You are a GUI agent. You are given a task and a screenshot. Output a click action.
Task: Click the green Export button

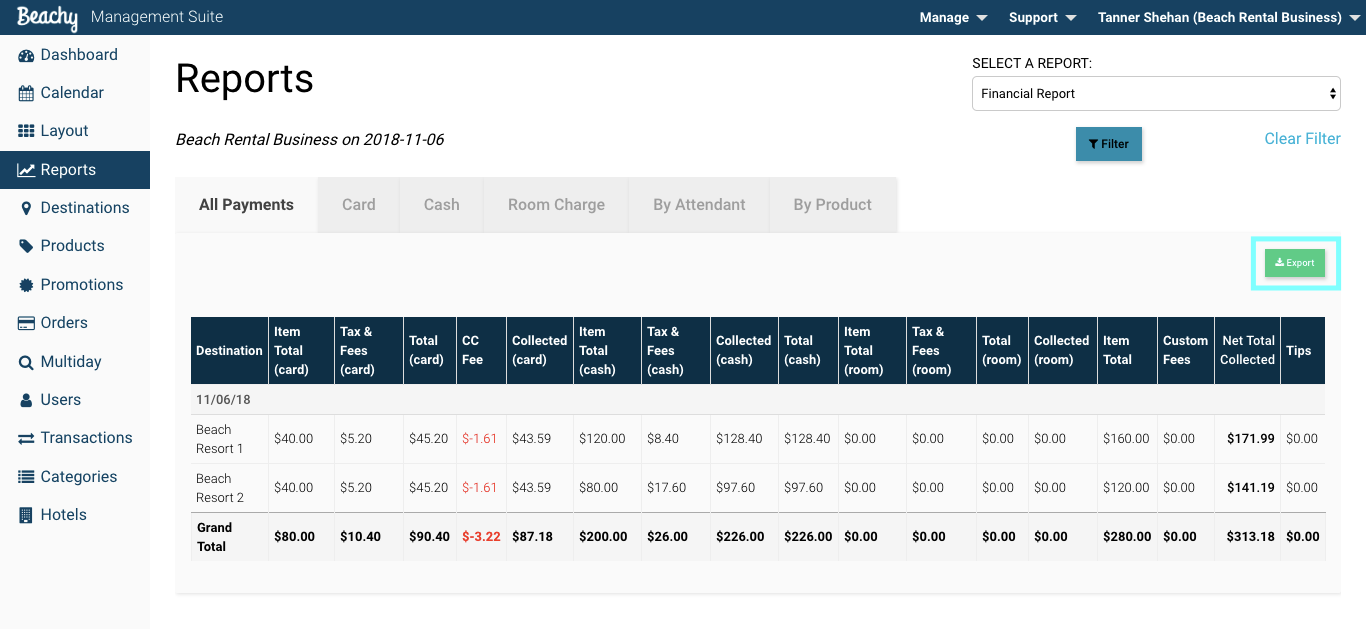point(1295,263)
